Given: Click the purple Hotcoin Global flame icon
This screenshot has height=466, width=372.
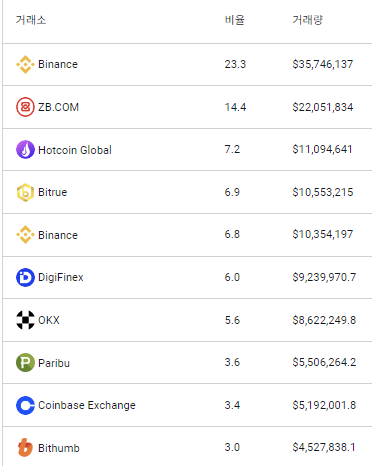Looking at the screenshot, I should point(25,150).
